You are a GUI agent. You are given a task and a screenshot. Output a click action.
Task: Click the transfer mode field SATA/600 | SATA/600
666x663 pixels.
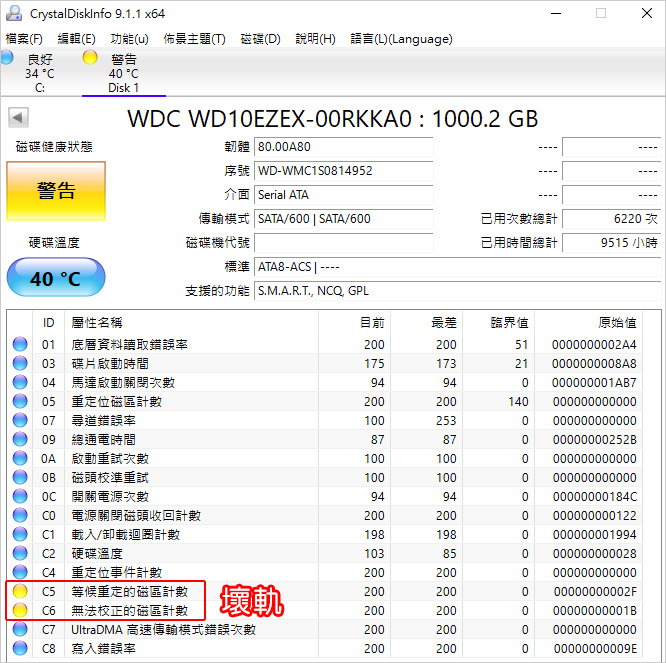click(x=344, y=219)
